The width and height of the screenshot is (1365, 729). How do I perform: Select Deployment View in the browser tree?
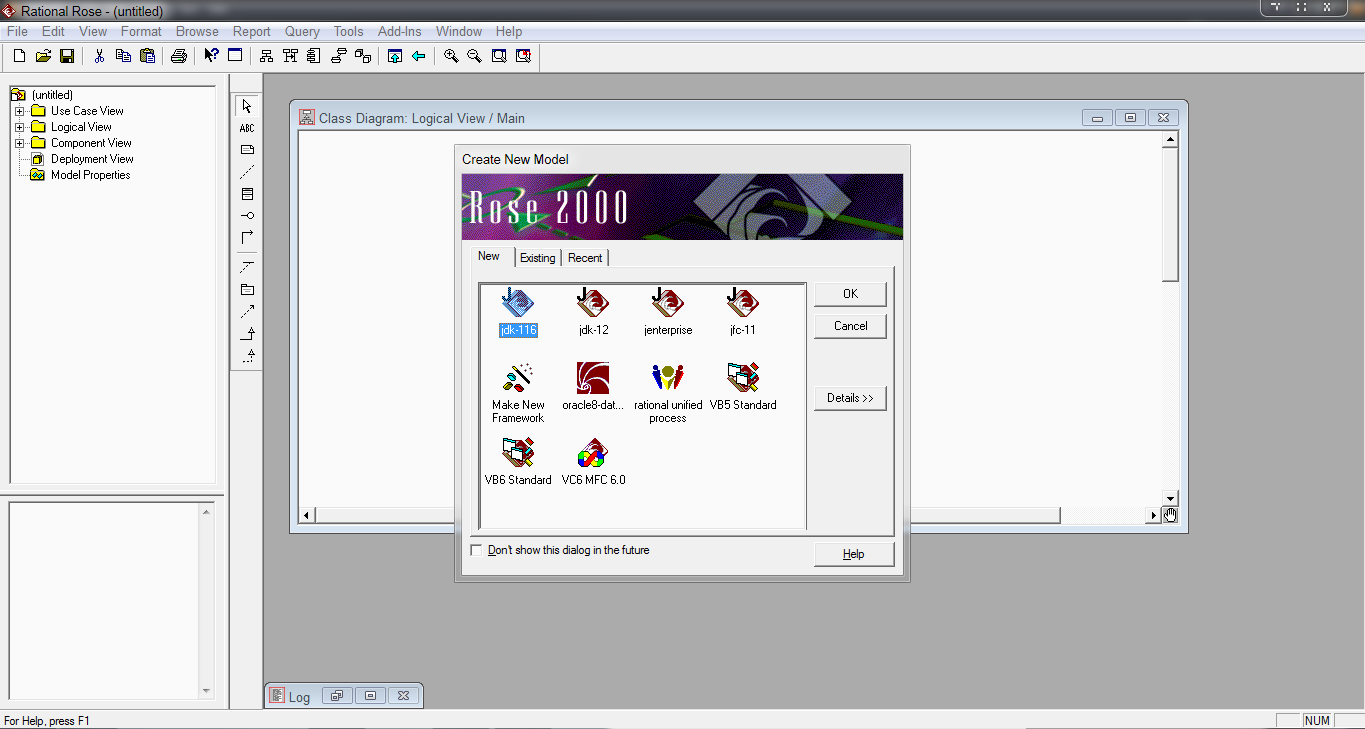92,159
